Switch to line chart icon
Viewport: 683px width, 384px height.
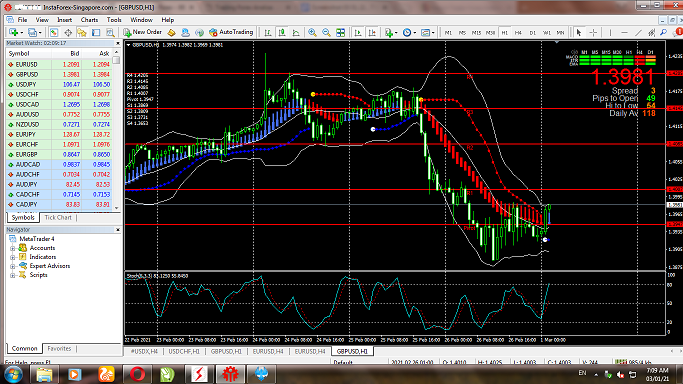[296, 32]
